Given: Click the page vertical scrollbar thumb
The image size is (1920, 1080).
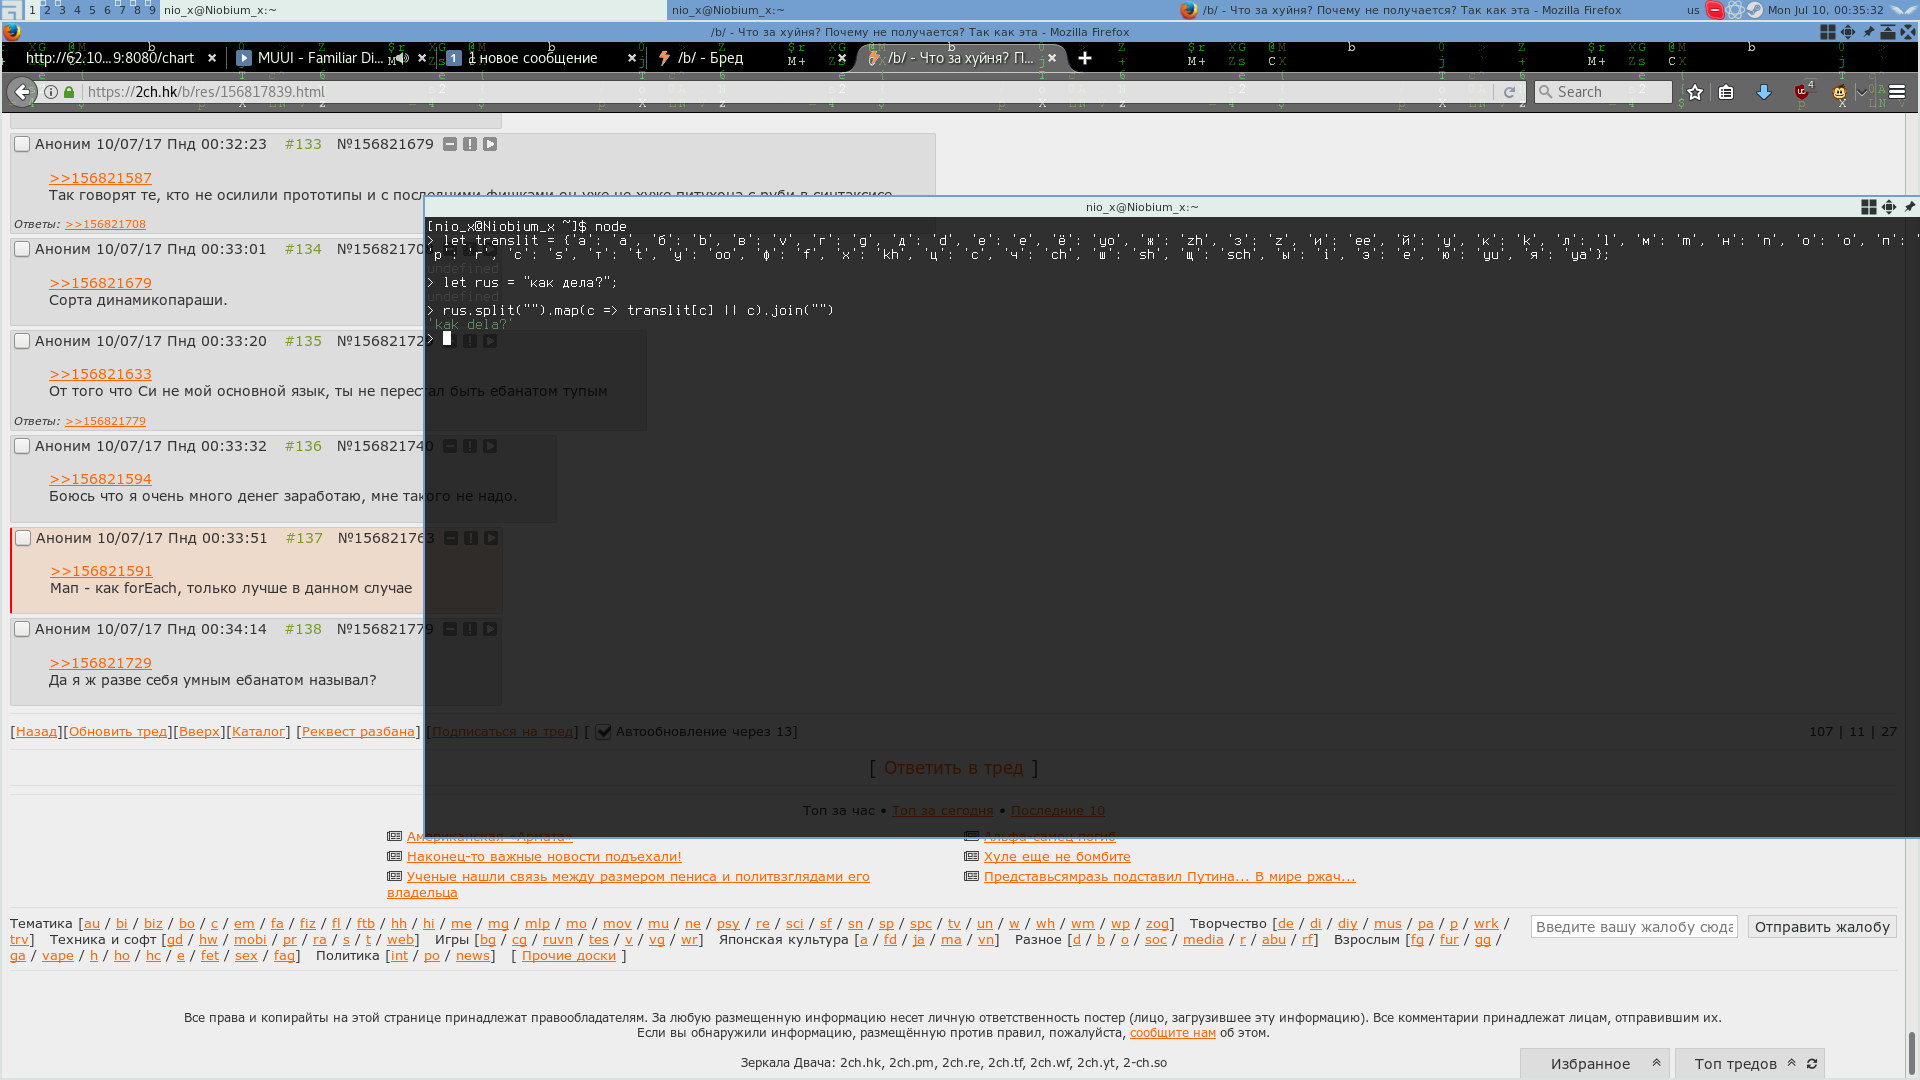Looking at the screenshot, I should click(1911, 1052).
